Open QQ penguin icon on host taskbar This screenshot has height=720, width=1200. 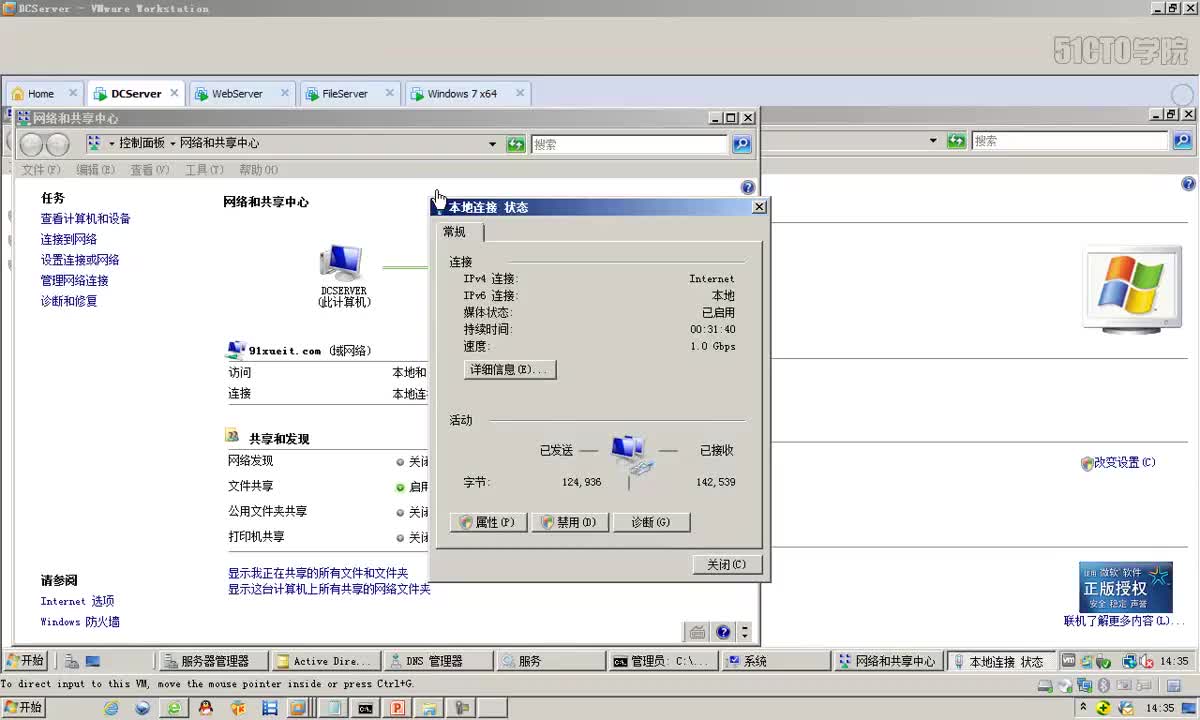point(206,708)
